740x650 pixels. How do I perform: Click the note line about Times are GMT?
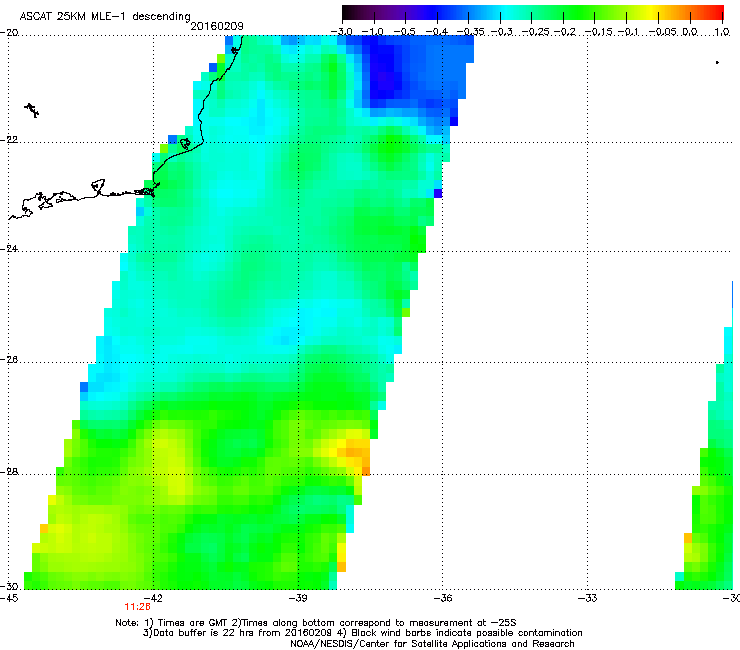coord(316,623)
